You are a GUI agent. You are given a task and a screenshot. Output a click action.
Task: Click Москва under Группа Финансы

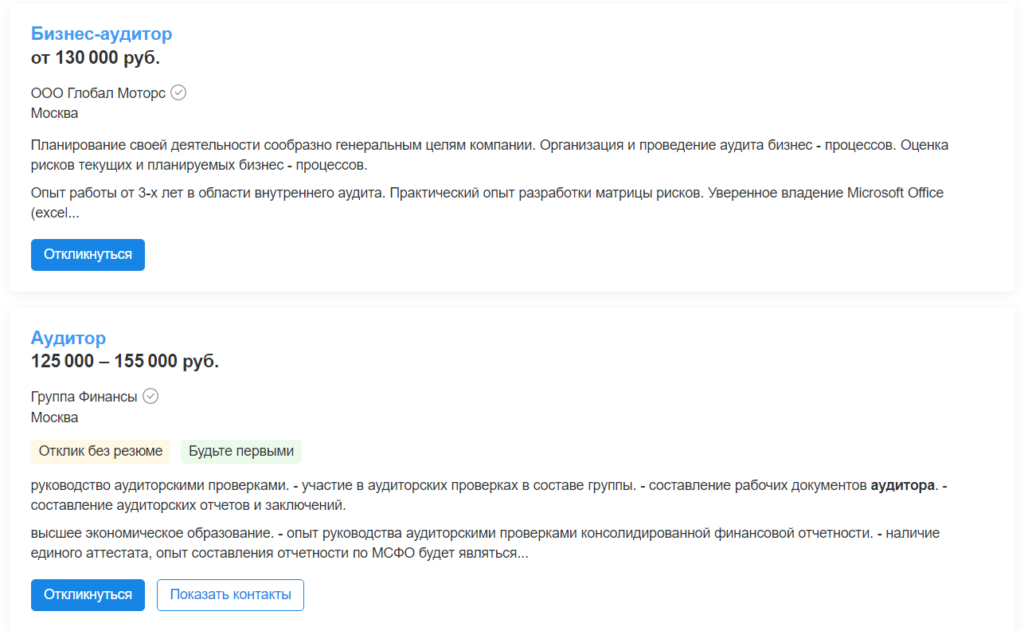(54, 417)
